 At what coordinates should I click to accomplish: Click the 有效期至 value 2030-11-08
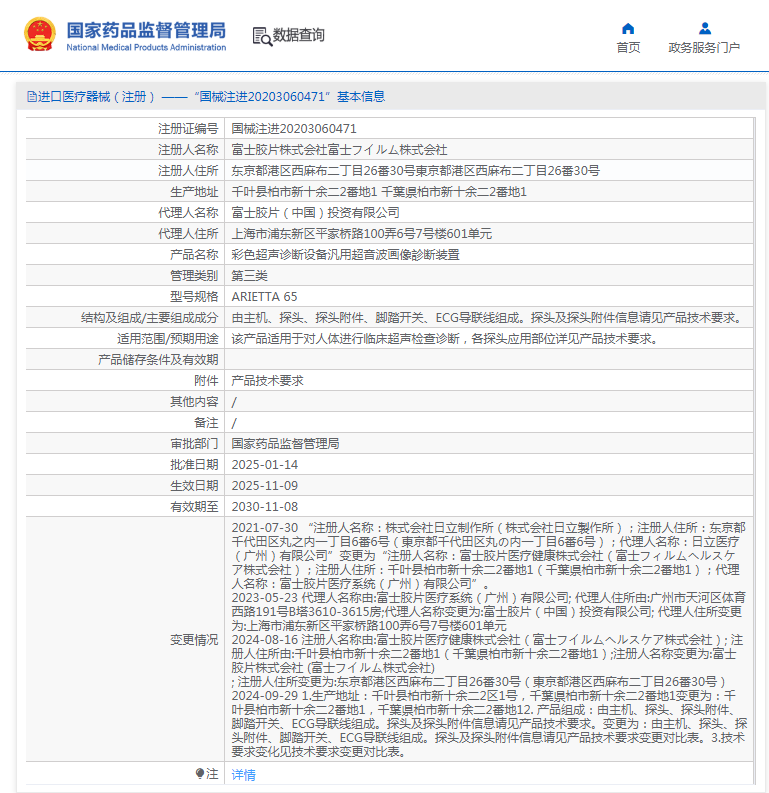click(x=265, y=507)
